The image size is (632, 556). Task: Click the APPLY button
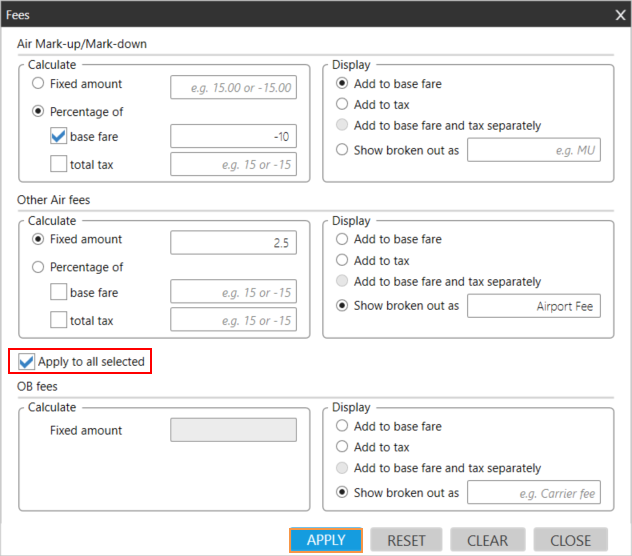point(326,540)
